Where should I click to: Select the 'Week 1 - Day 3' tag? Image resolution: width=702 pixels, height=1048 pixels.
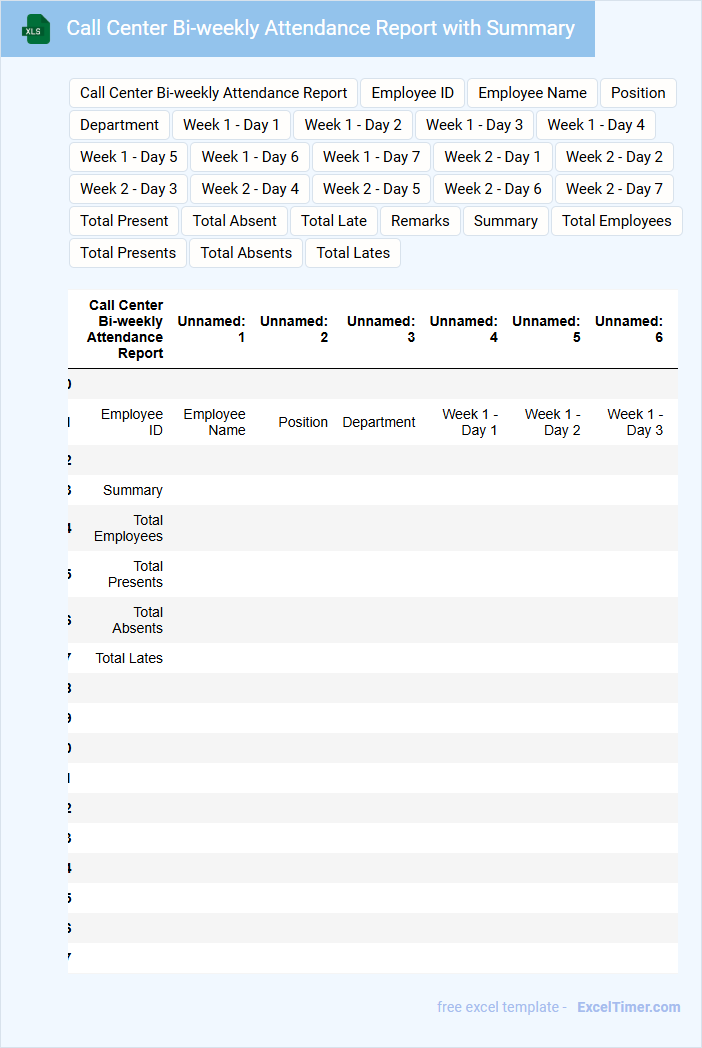[474, 125]
